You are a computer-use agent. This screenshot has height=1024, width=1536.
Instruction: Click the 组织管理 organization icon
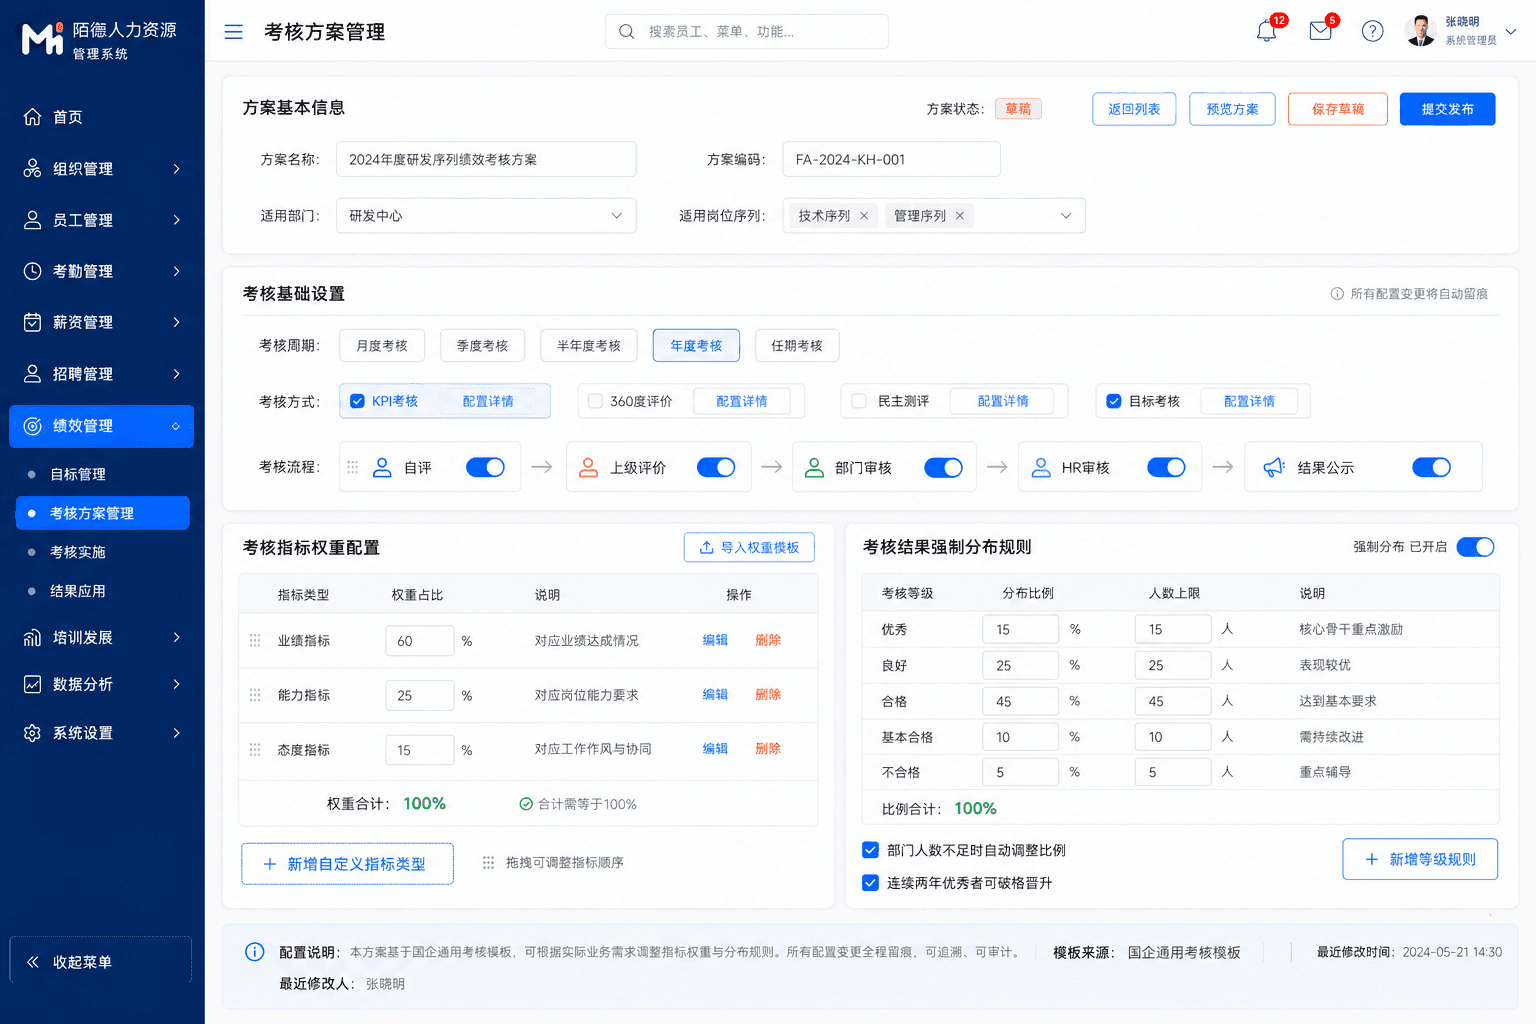pos(32,168)
